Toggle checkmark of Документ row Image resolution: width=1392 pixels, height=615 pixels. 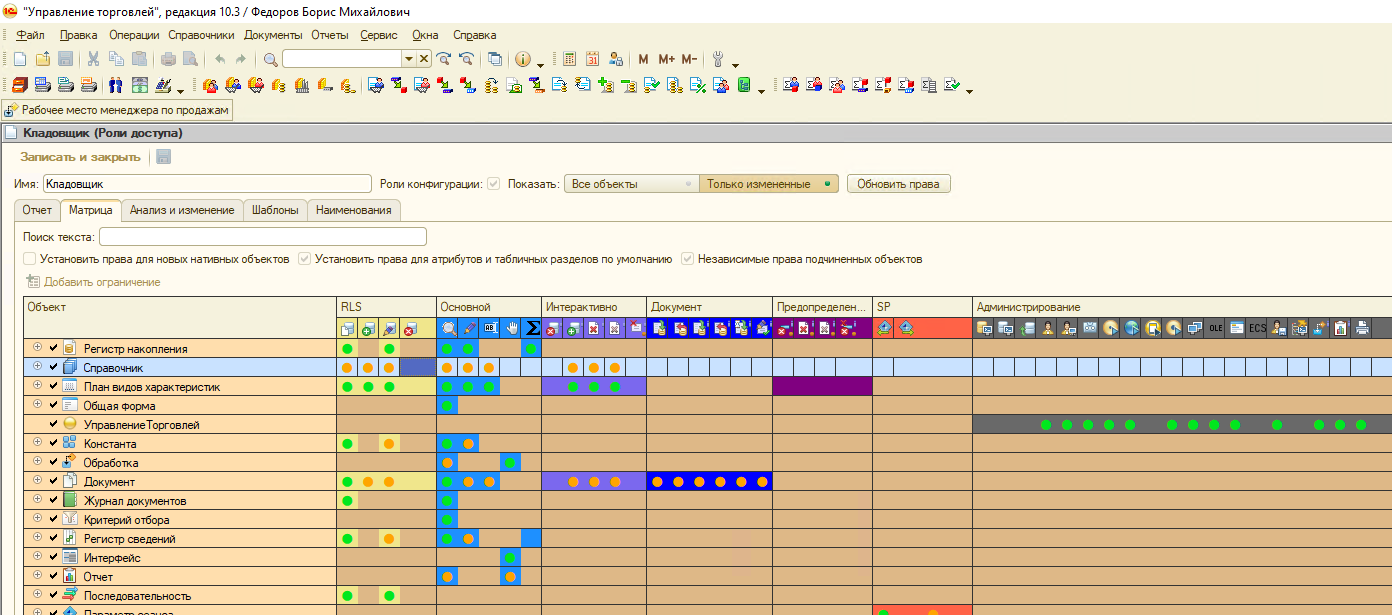pyautogui.click(x=54, y=481)
